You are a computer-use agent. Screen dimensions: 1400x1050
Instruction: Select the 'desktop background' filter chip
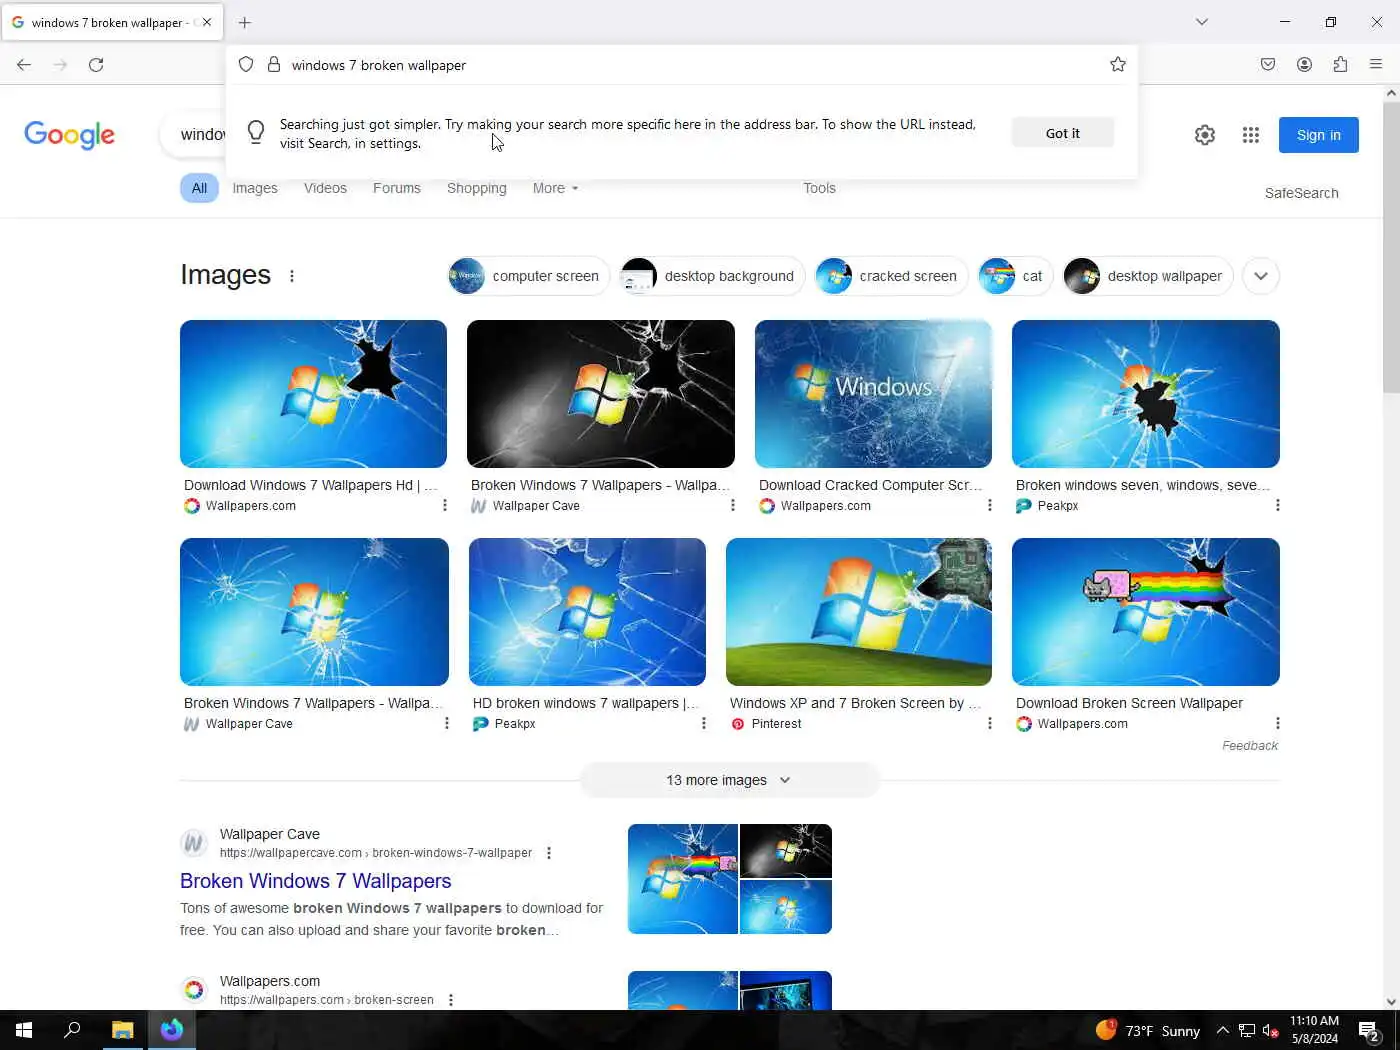pos(711,276)
